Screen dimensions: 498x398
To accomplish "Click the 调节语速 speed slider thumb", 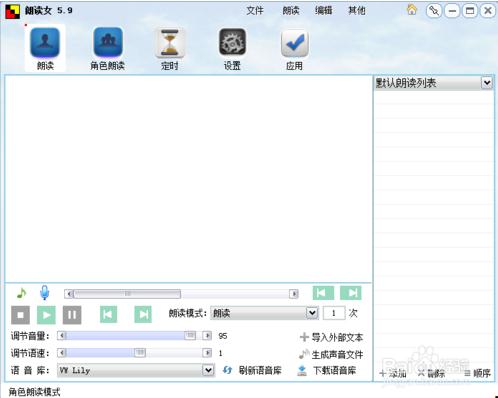I will coord(140,352).
